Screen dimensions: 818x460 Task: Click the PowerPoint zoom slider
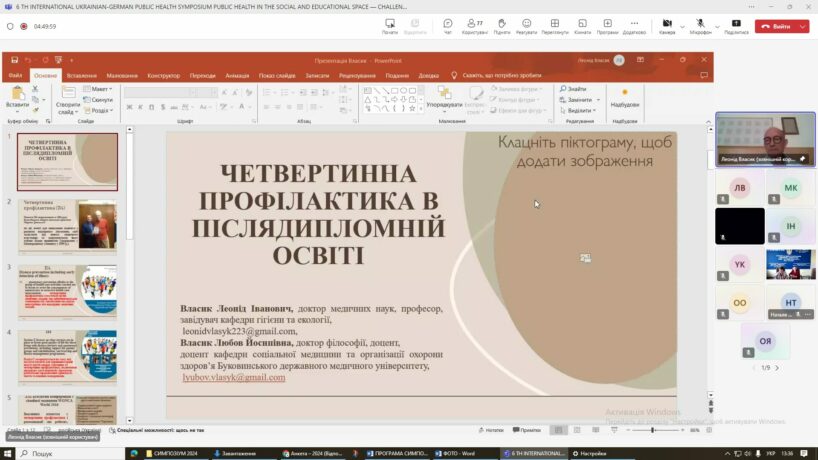coord(652,430)
